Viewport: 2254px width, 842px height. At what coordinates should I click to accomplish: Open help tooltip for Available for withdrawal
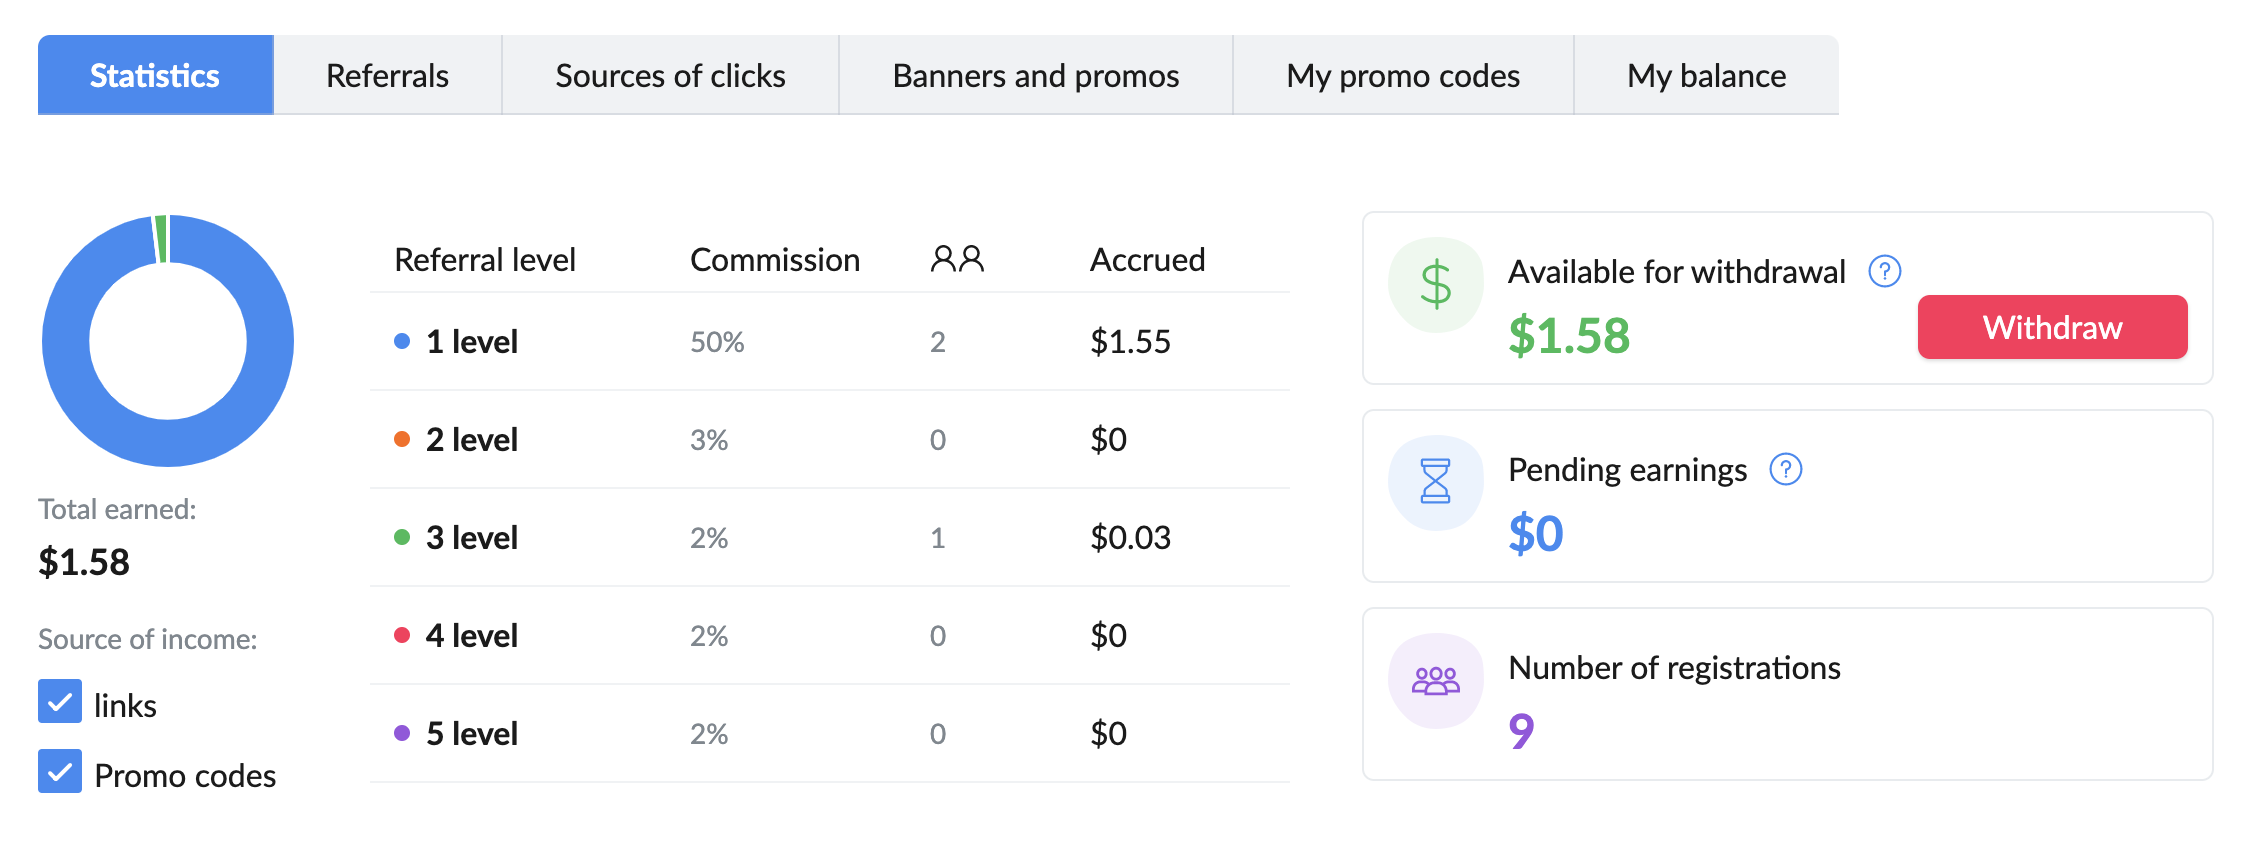click(x=1885, y=271)
